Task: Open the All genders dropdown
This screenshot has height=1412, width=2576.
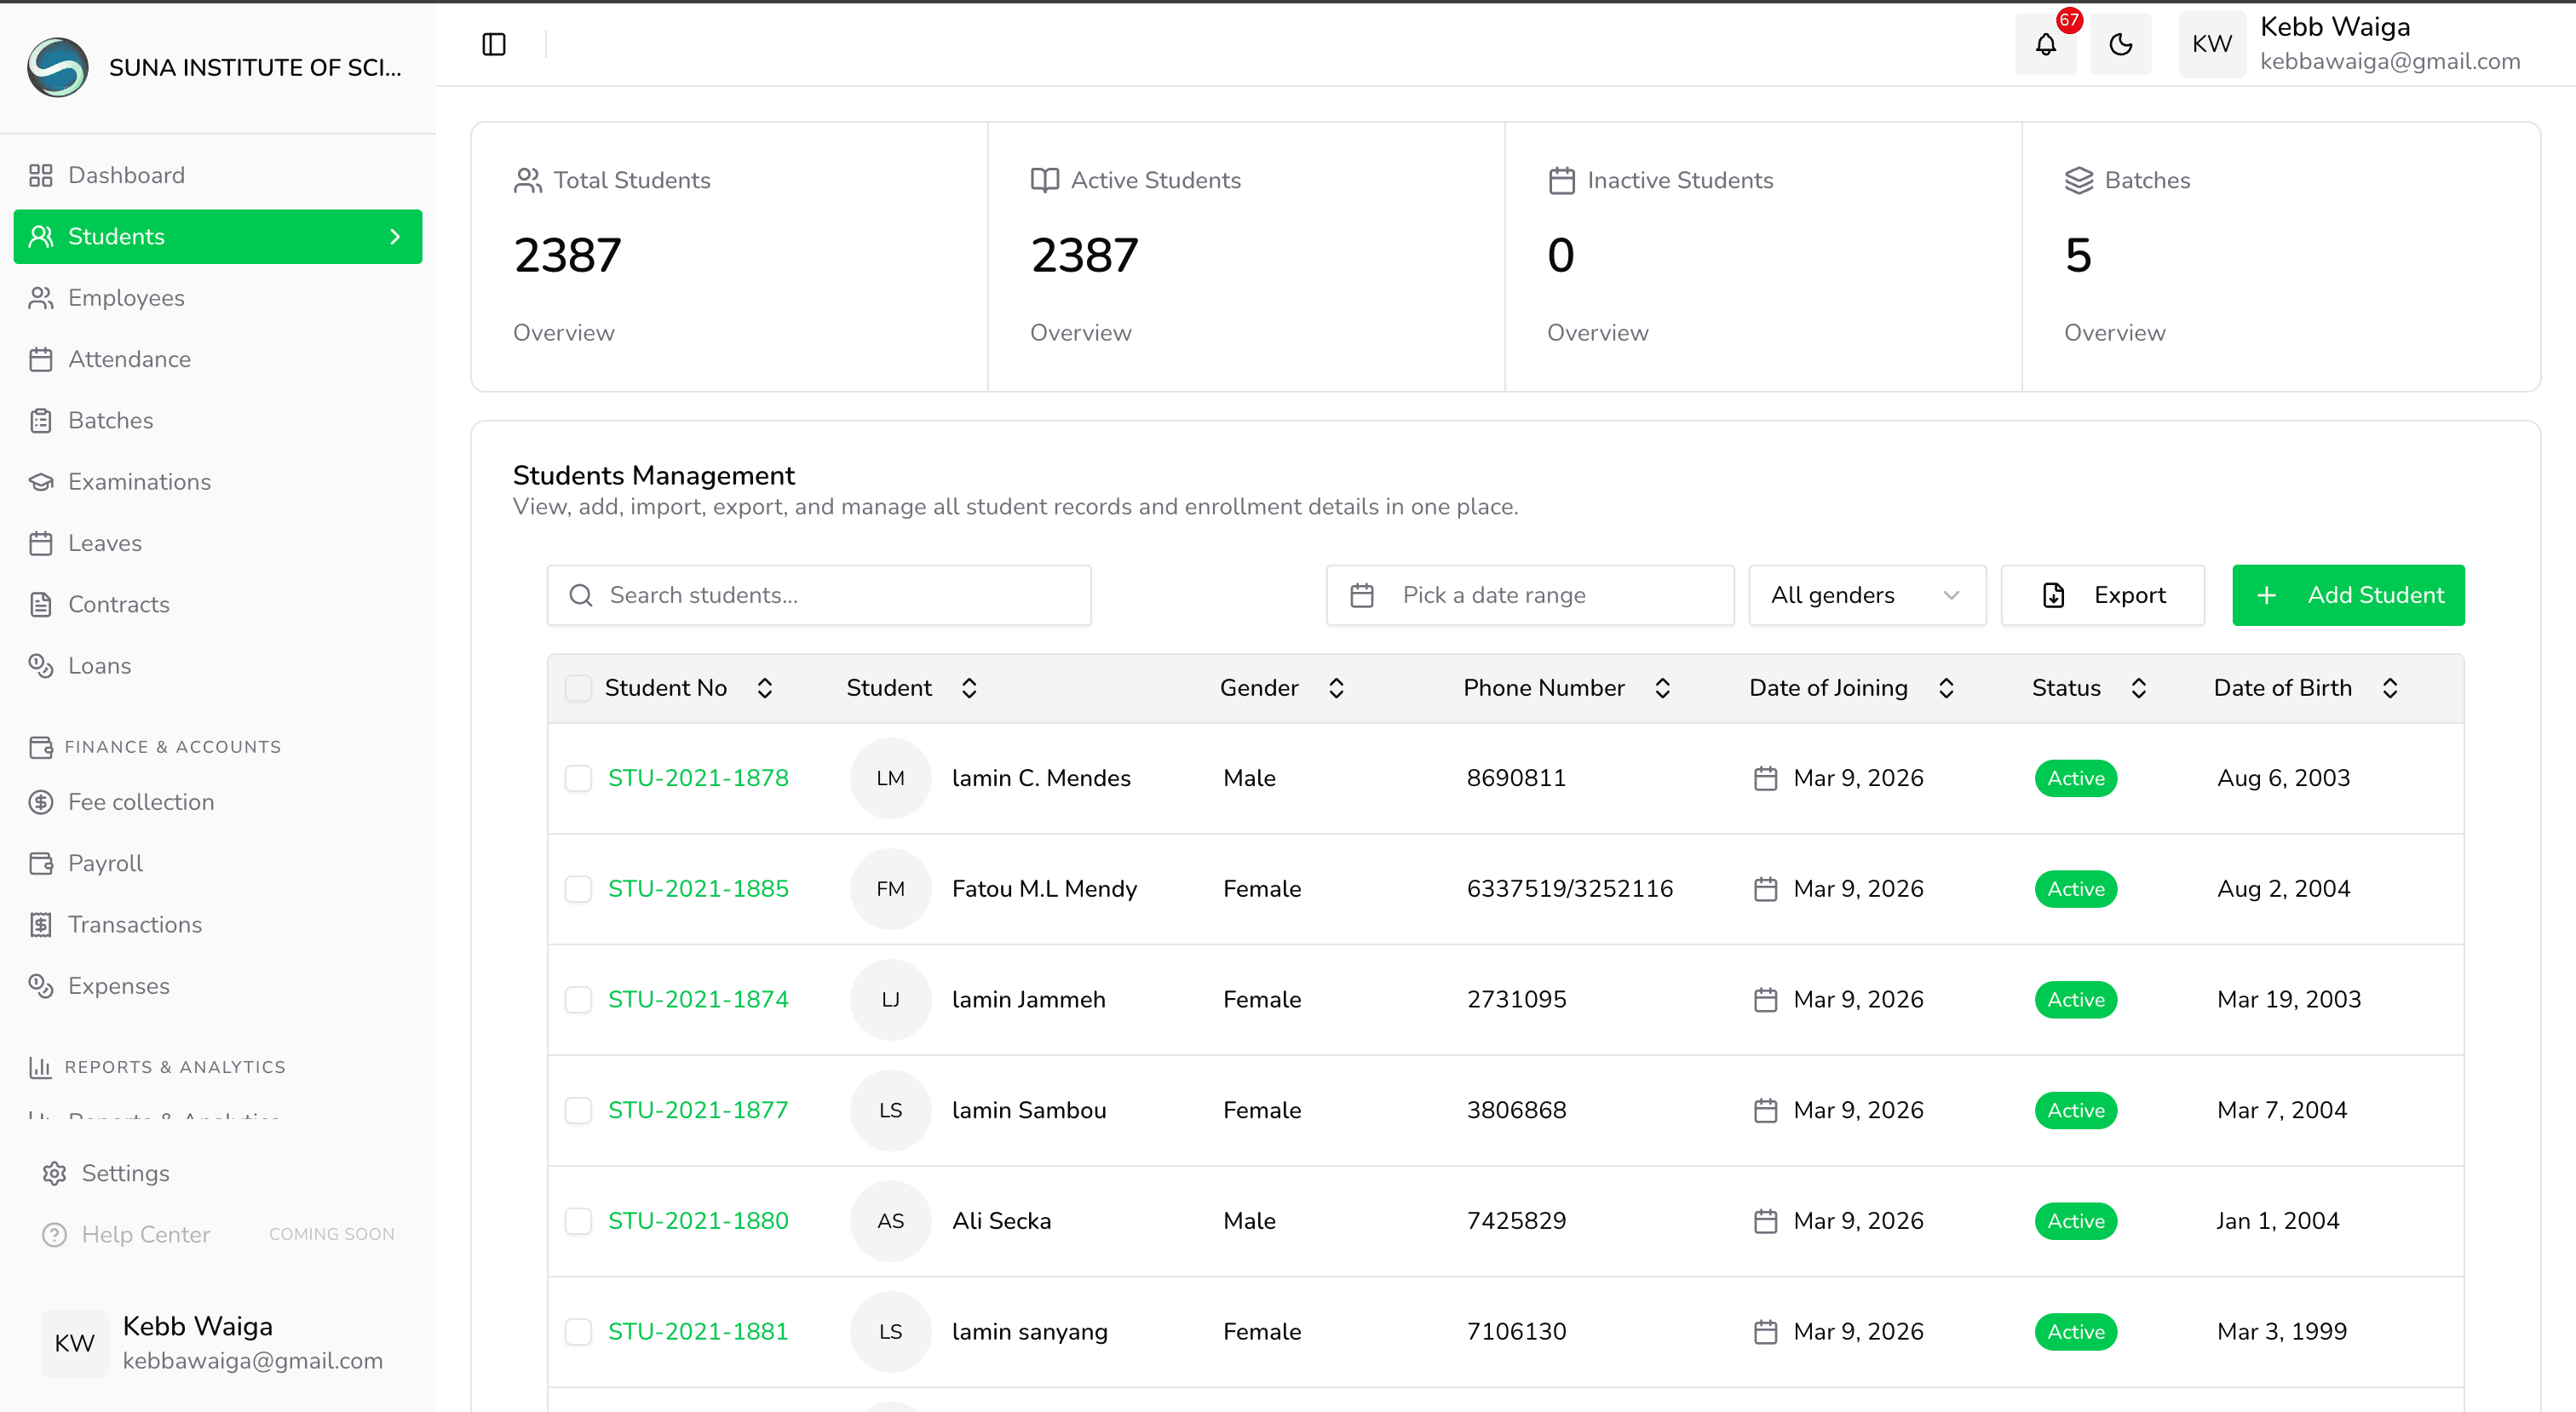Action: click(x=1866, y=595)
